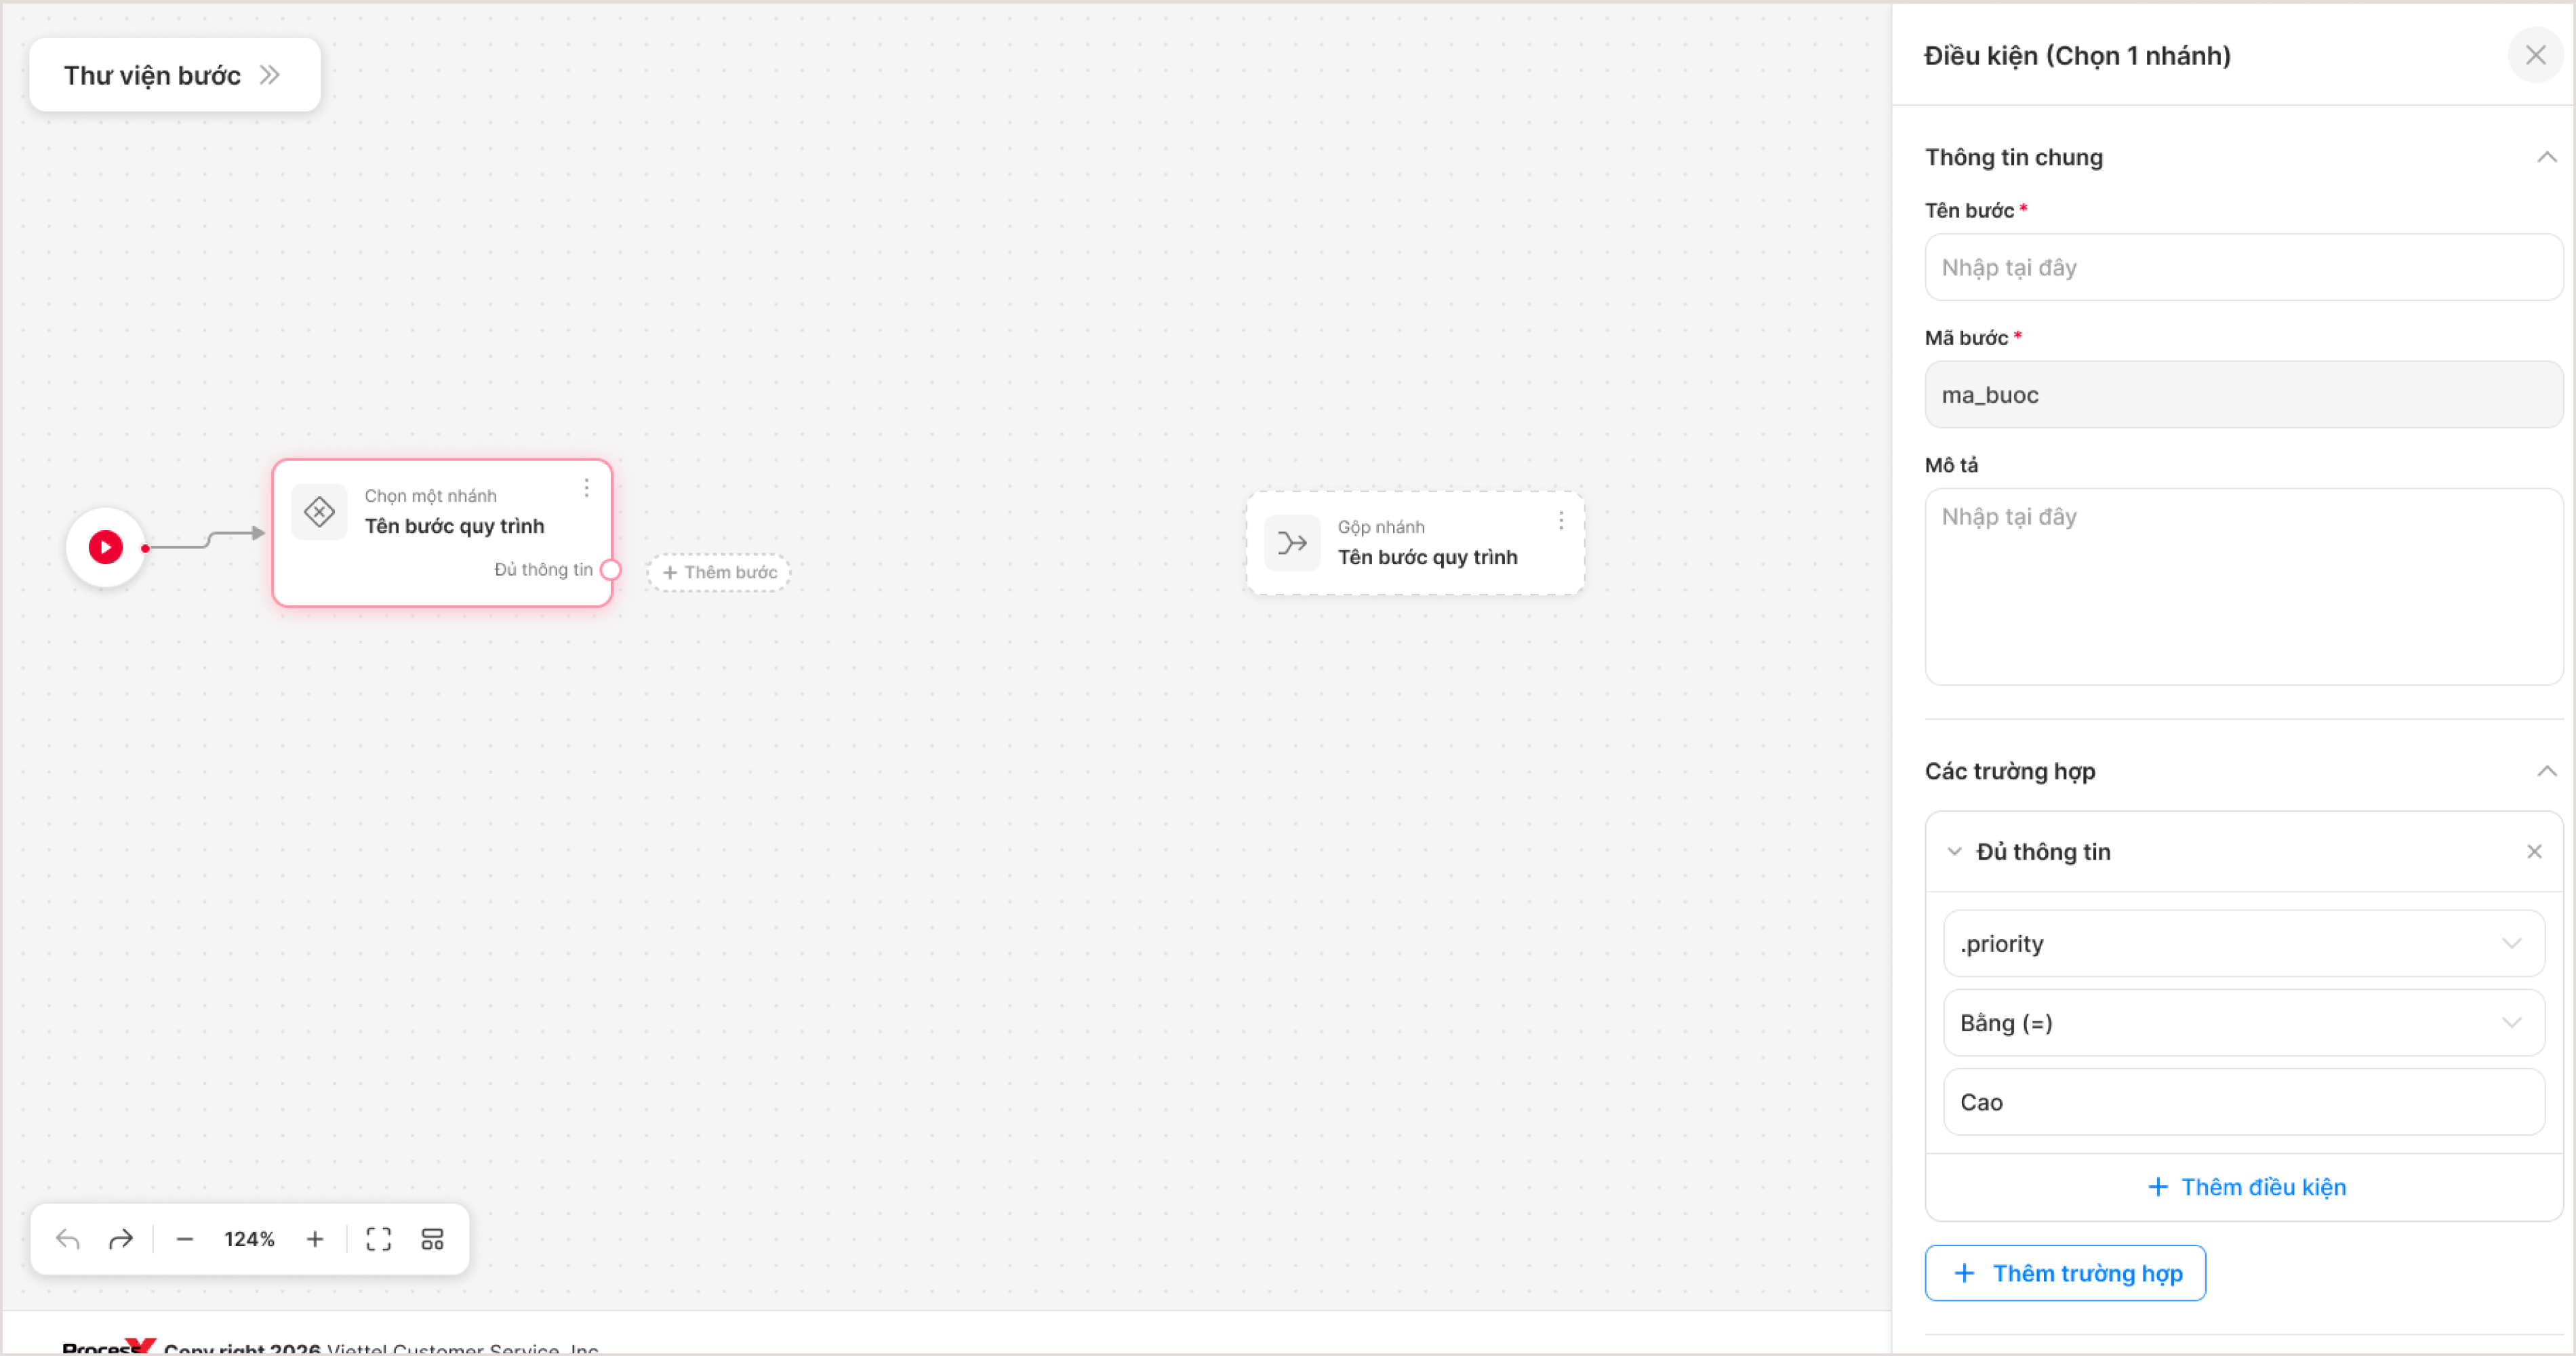Zoom out with the minus icon
Image resolution: width=2576 pixels, height=1356 pixels.
tap(184, 1239)
